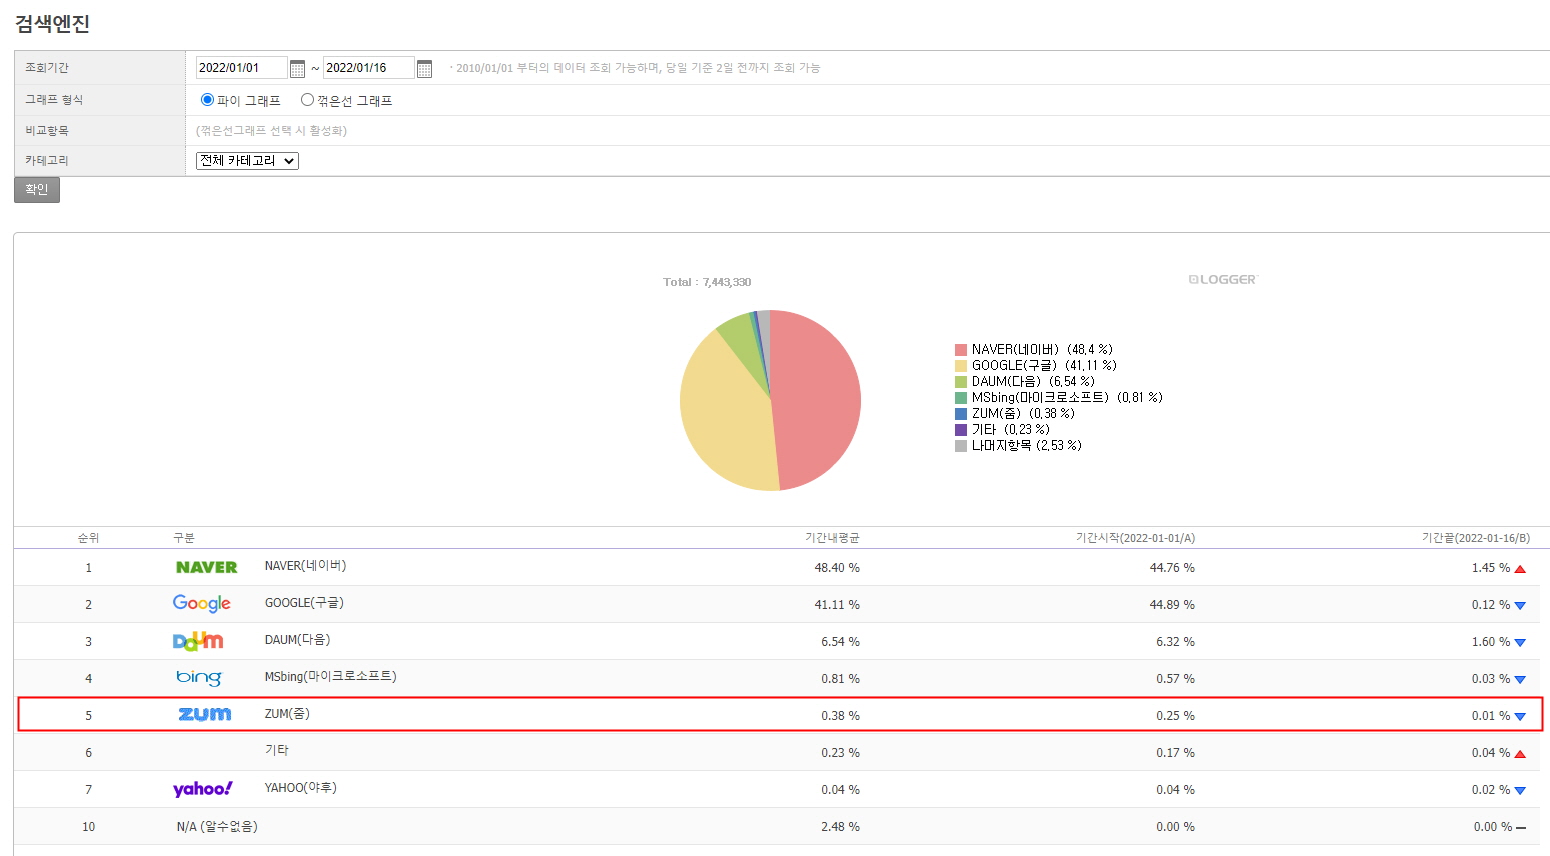
Task: Click the 나머지항목 (2.53 %) legend label
Action: click(1027, 446)
